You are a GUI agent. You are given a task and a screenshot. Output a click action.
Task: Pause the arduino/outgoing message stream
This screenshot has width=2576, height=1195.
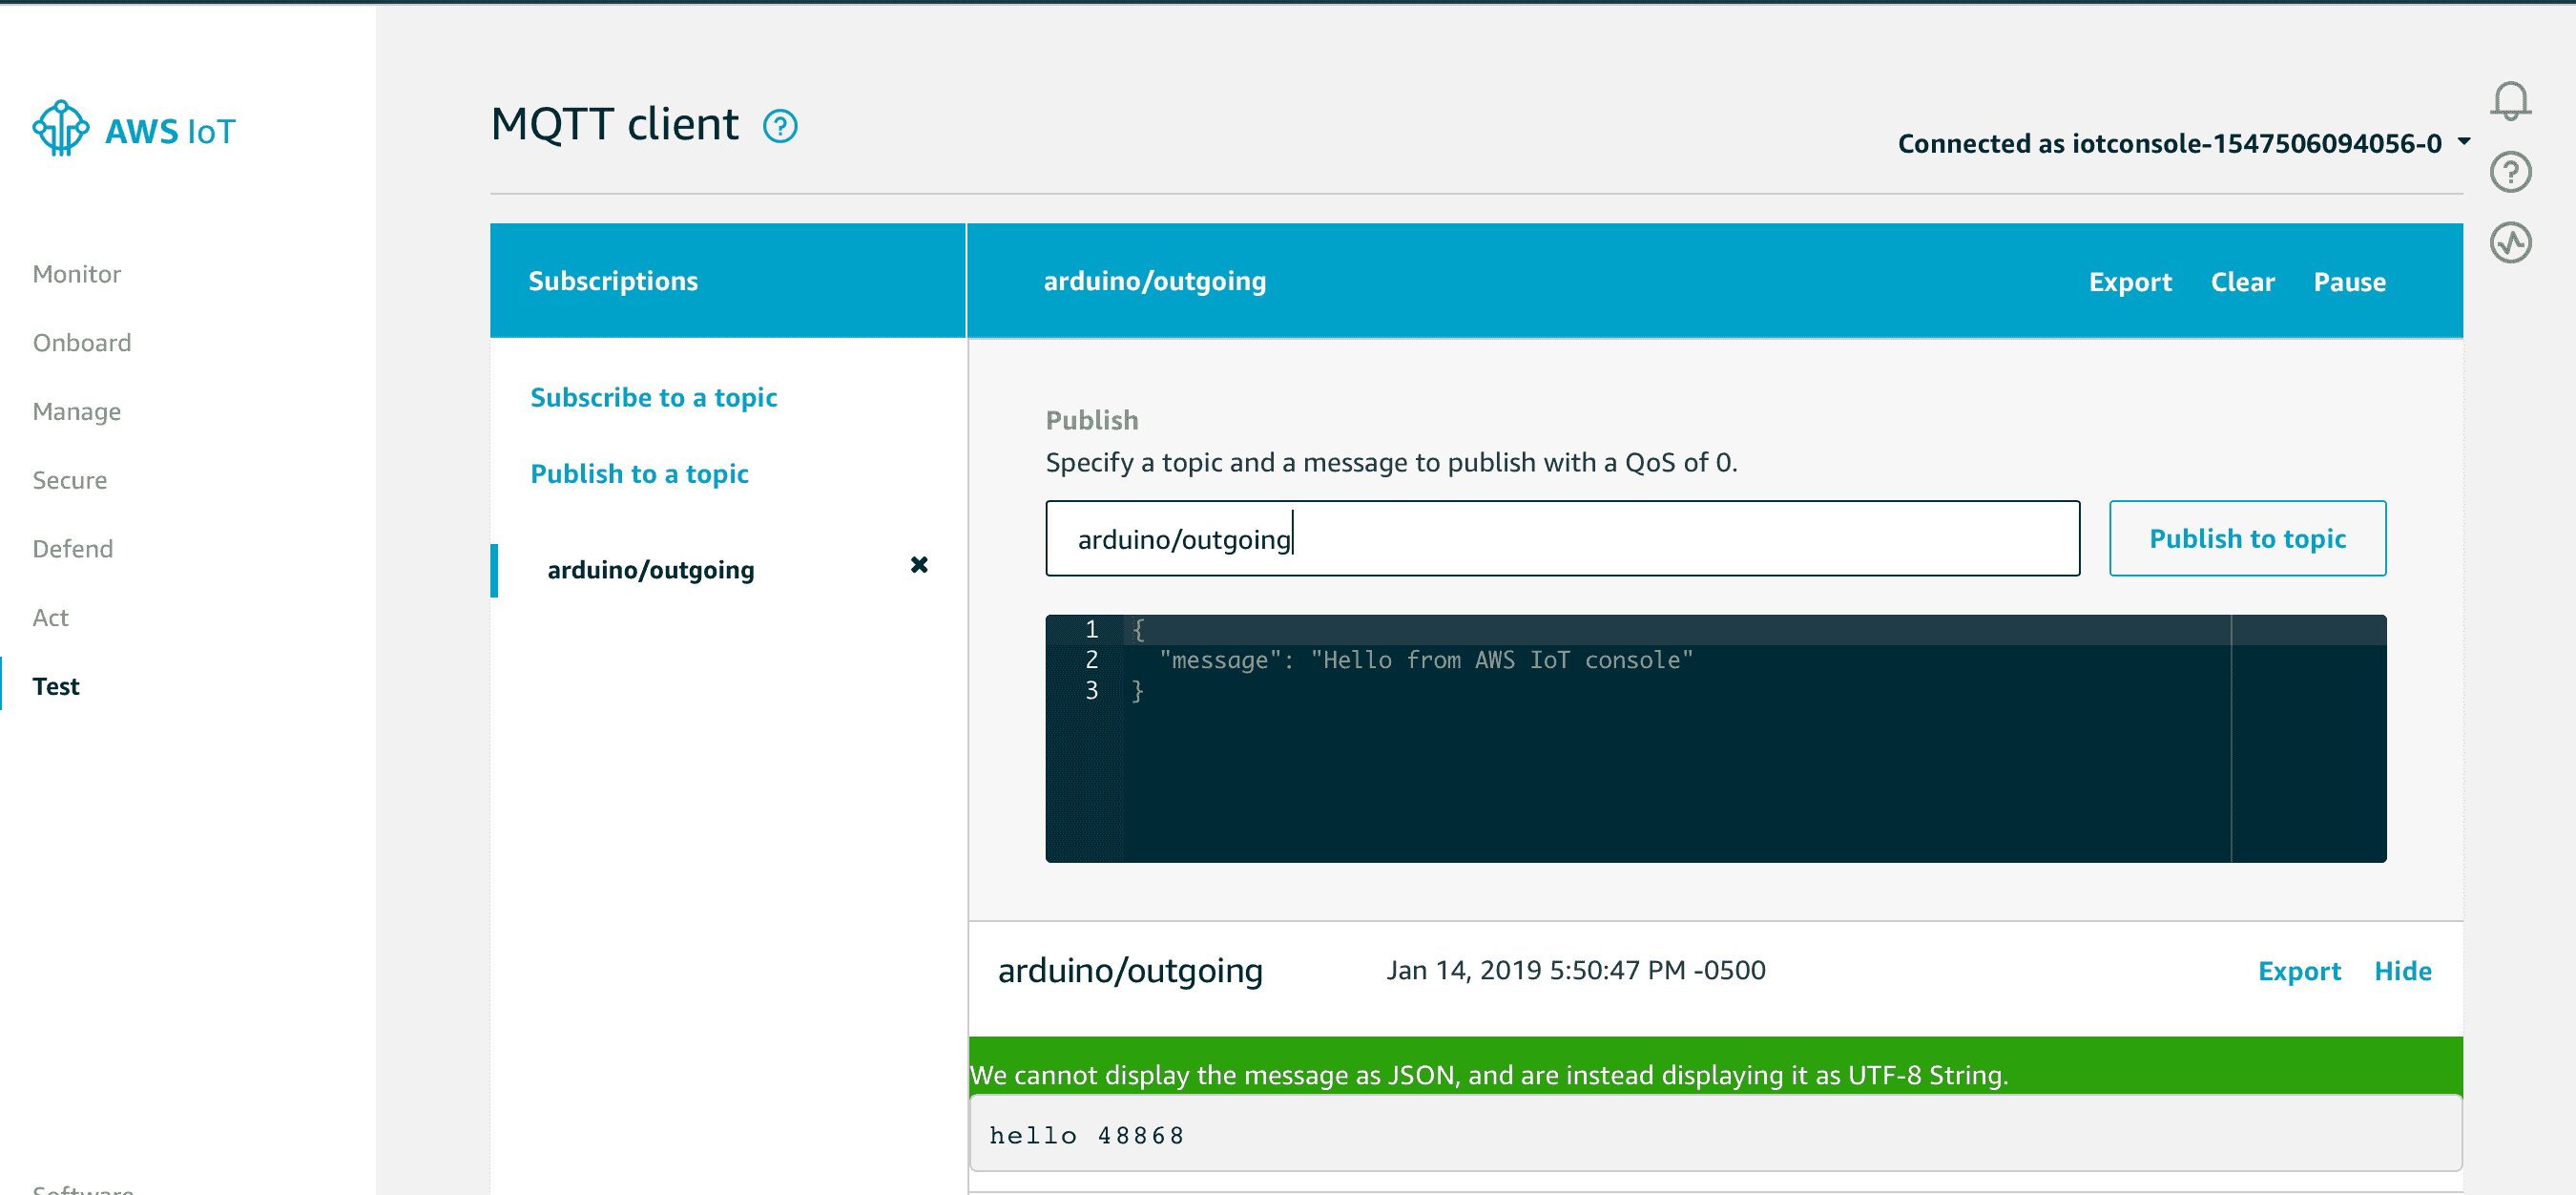2348,282
